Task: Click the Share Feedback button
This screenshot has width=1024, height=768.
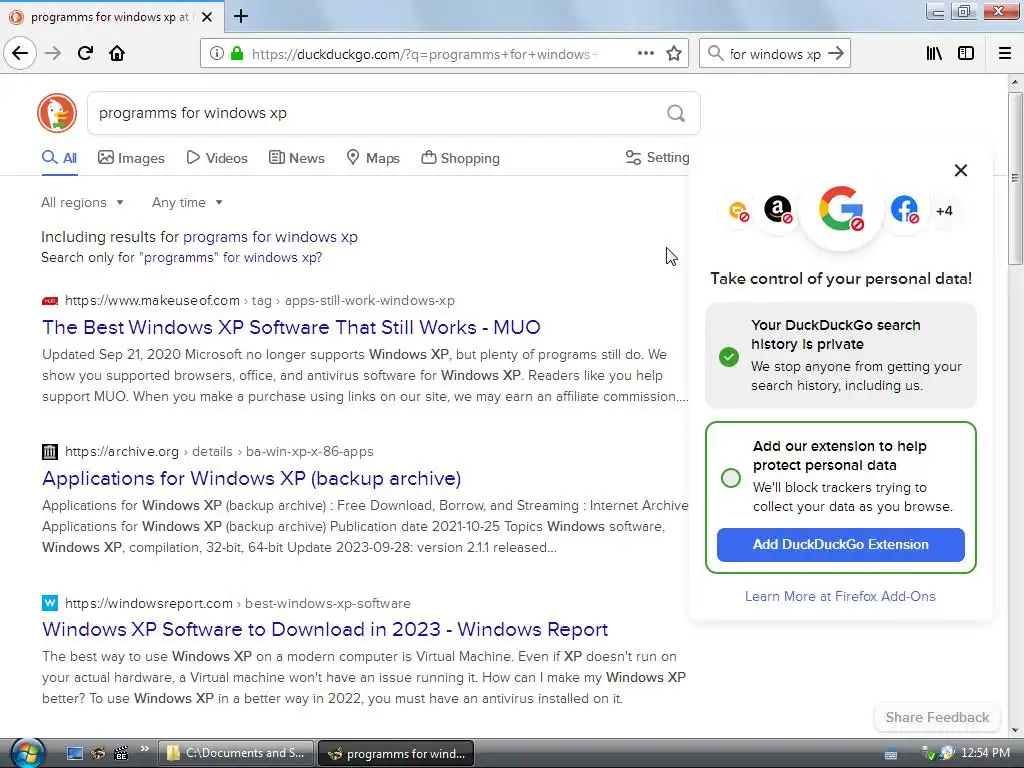Action: point(937,717)
